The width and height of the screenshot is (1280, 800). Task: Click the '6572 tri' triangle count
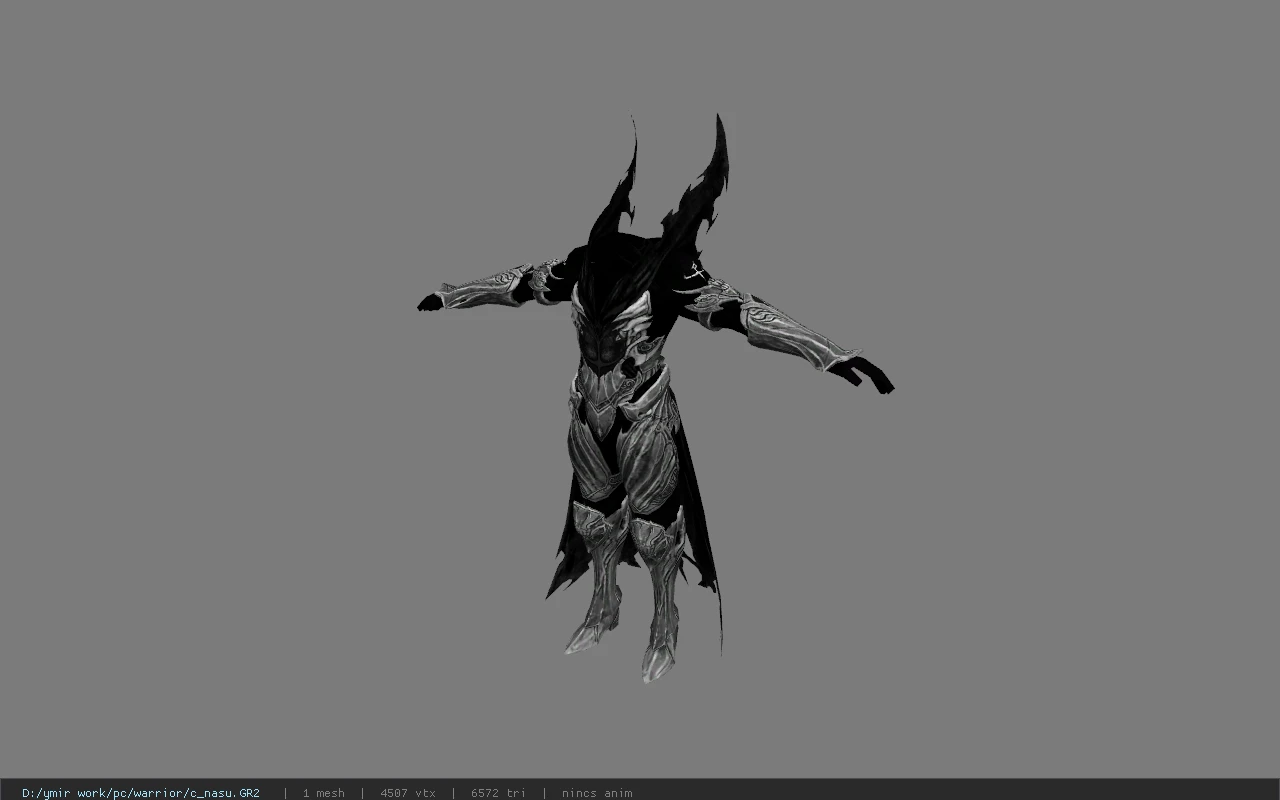(498, 793)
